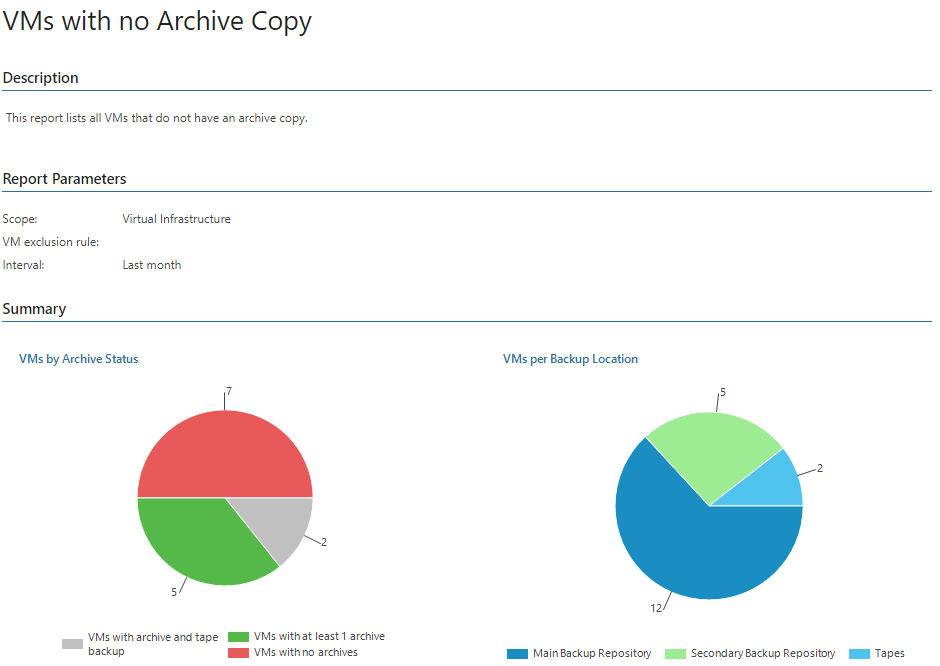Click the data label '5' below the green archive slice

[x=174, y=592]
